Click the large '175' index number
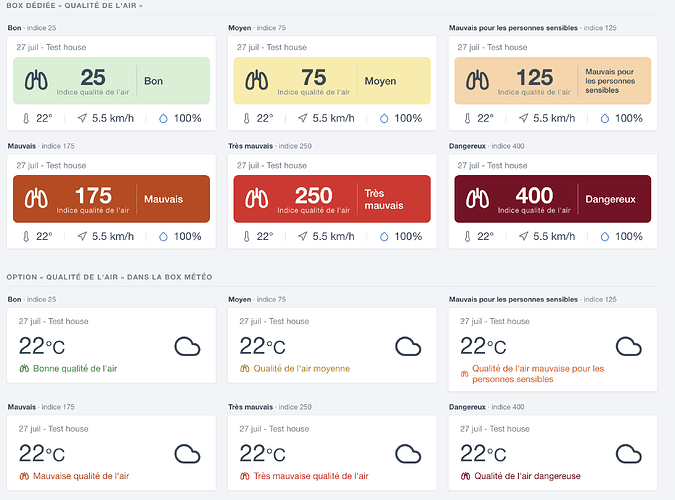 coord(93,196)
